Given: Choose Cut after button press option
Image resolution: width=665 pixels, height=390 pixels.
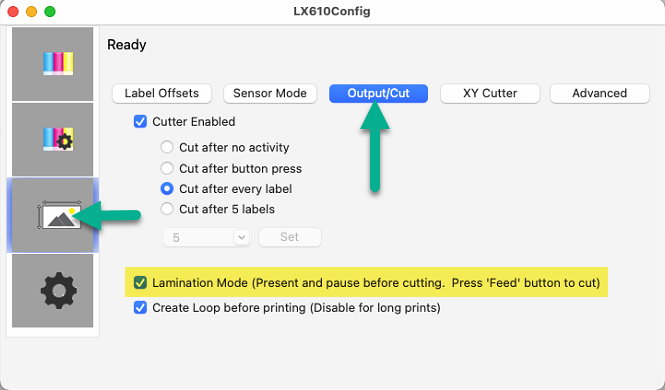Looking at the screenshot, I should click(167, 168).
